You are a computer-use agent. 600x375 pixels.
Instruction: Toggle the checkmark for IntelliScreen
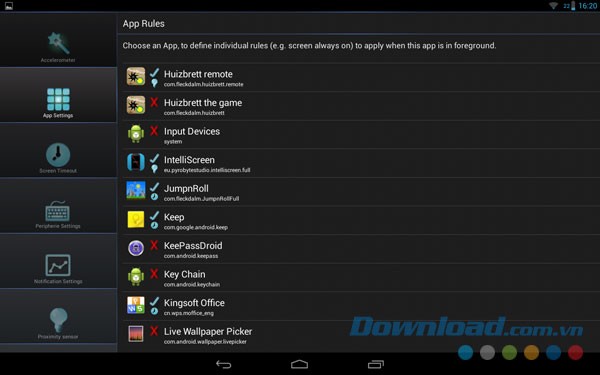154,158
